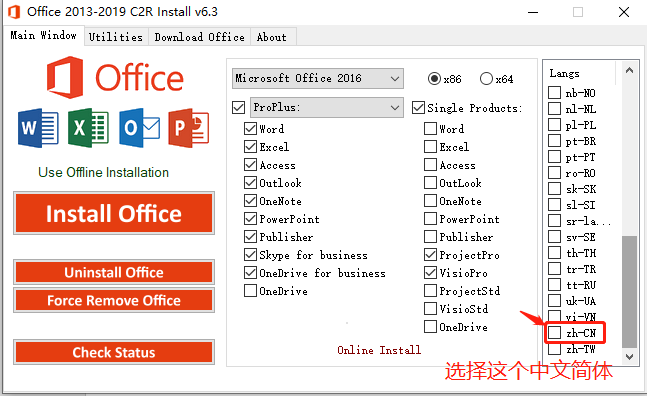Check Excel under Single Products
Viewport: 647px width, 396px height.
pos(430,147)
